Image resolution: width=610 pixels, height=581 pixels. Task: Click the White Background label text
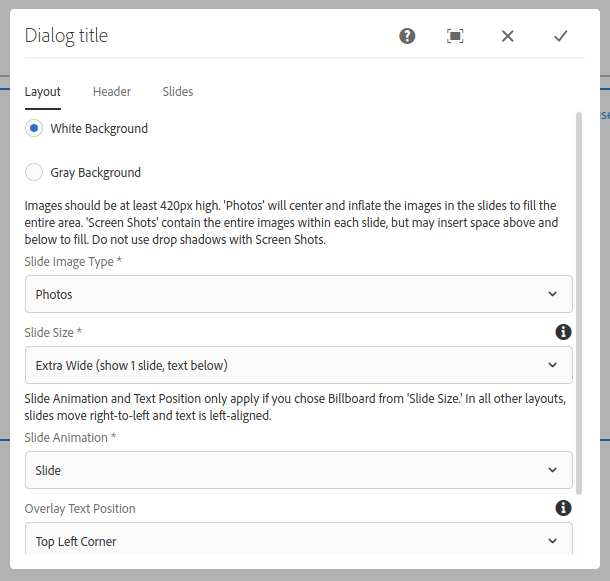[99, 128]
